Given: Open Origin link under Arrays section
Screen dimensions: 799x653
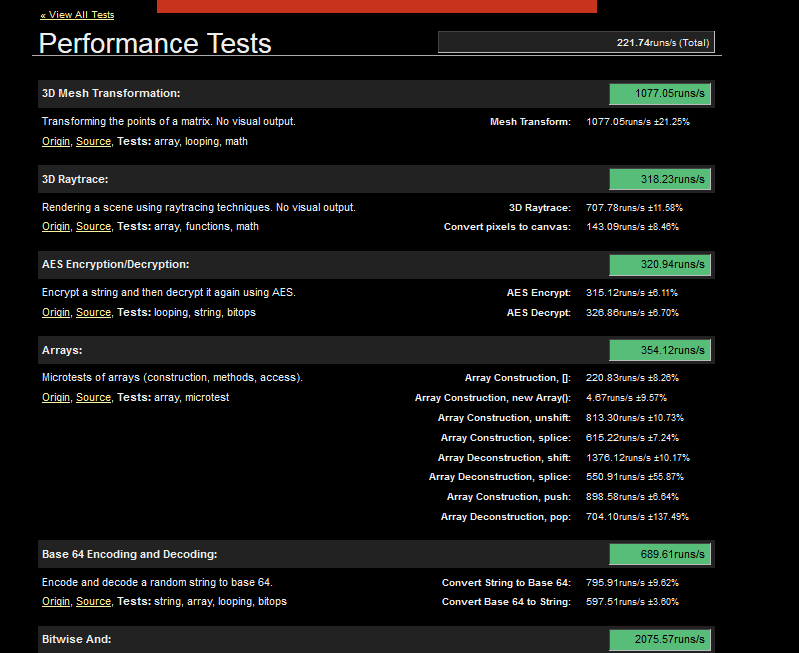Looking at the screenshot, I should (x=56, y=397).
